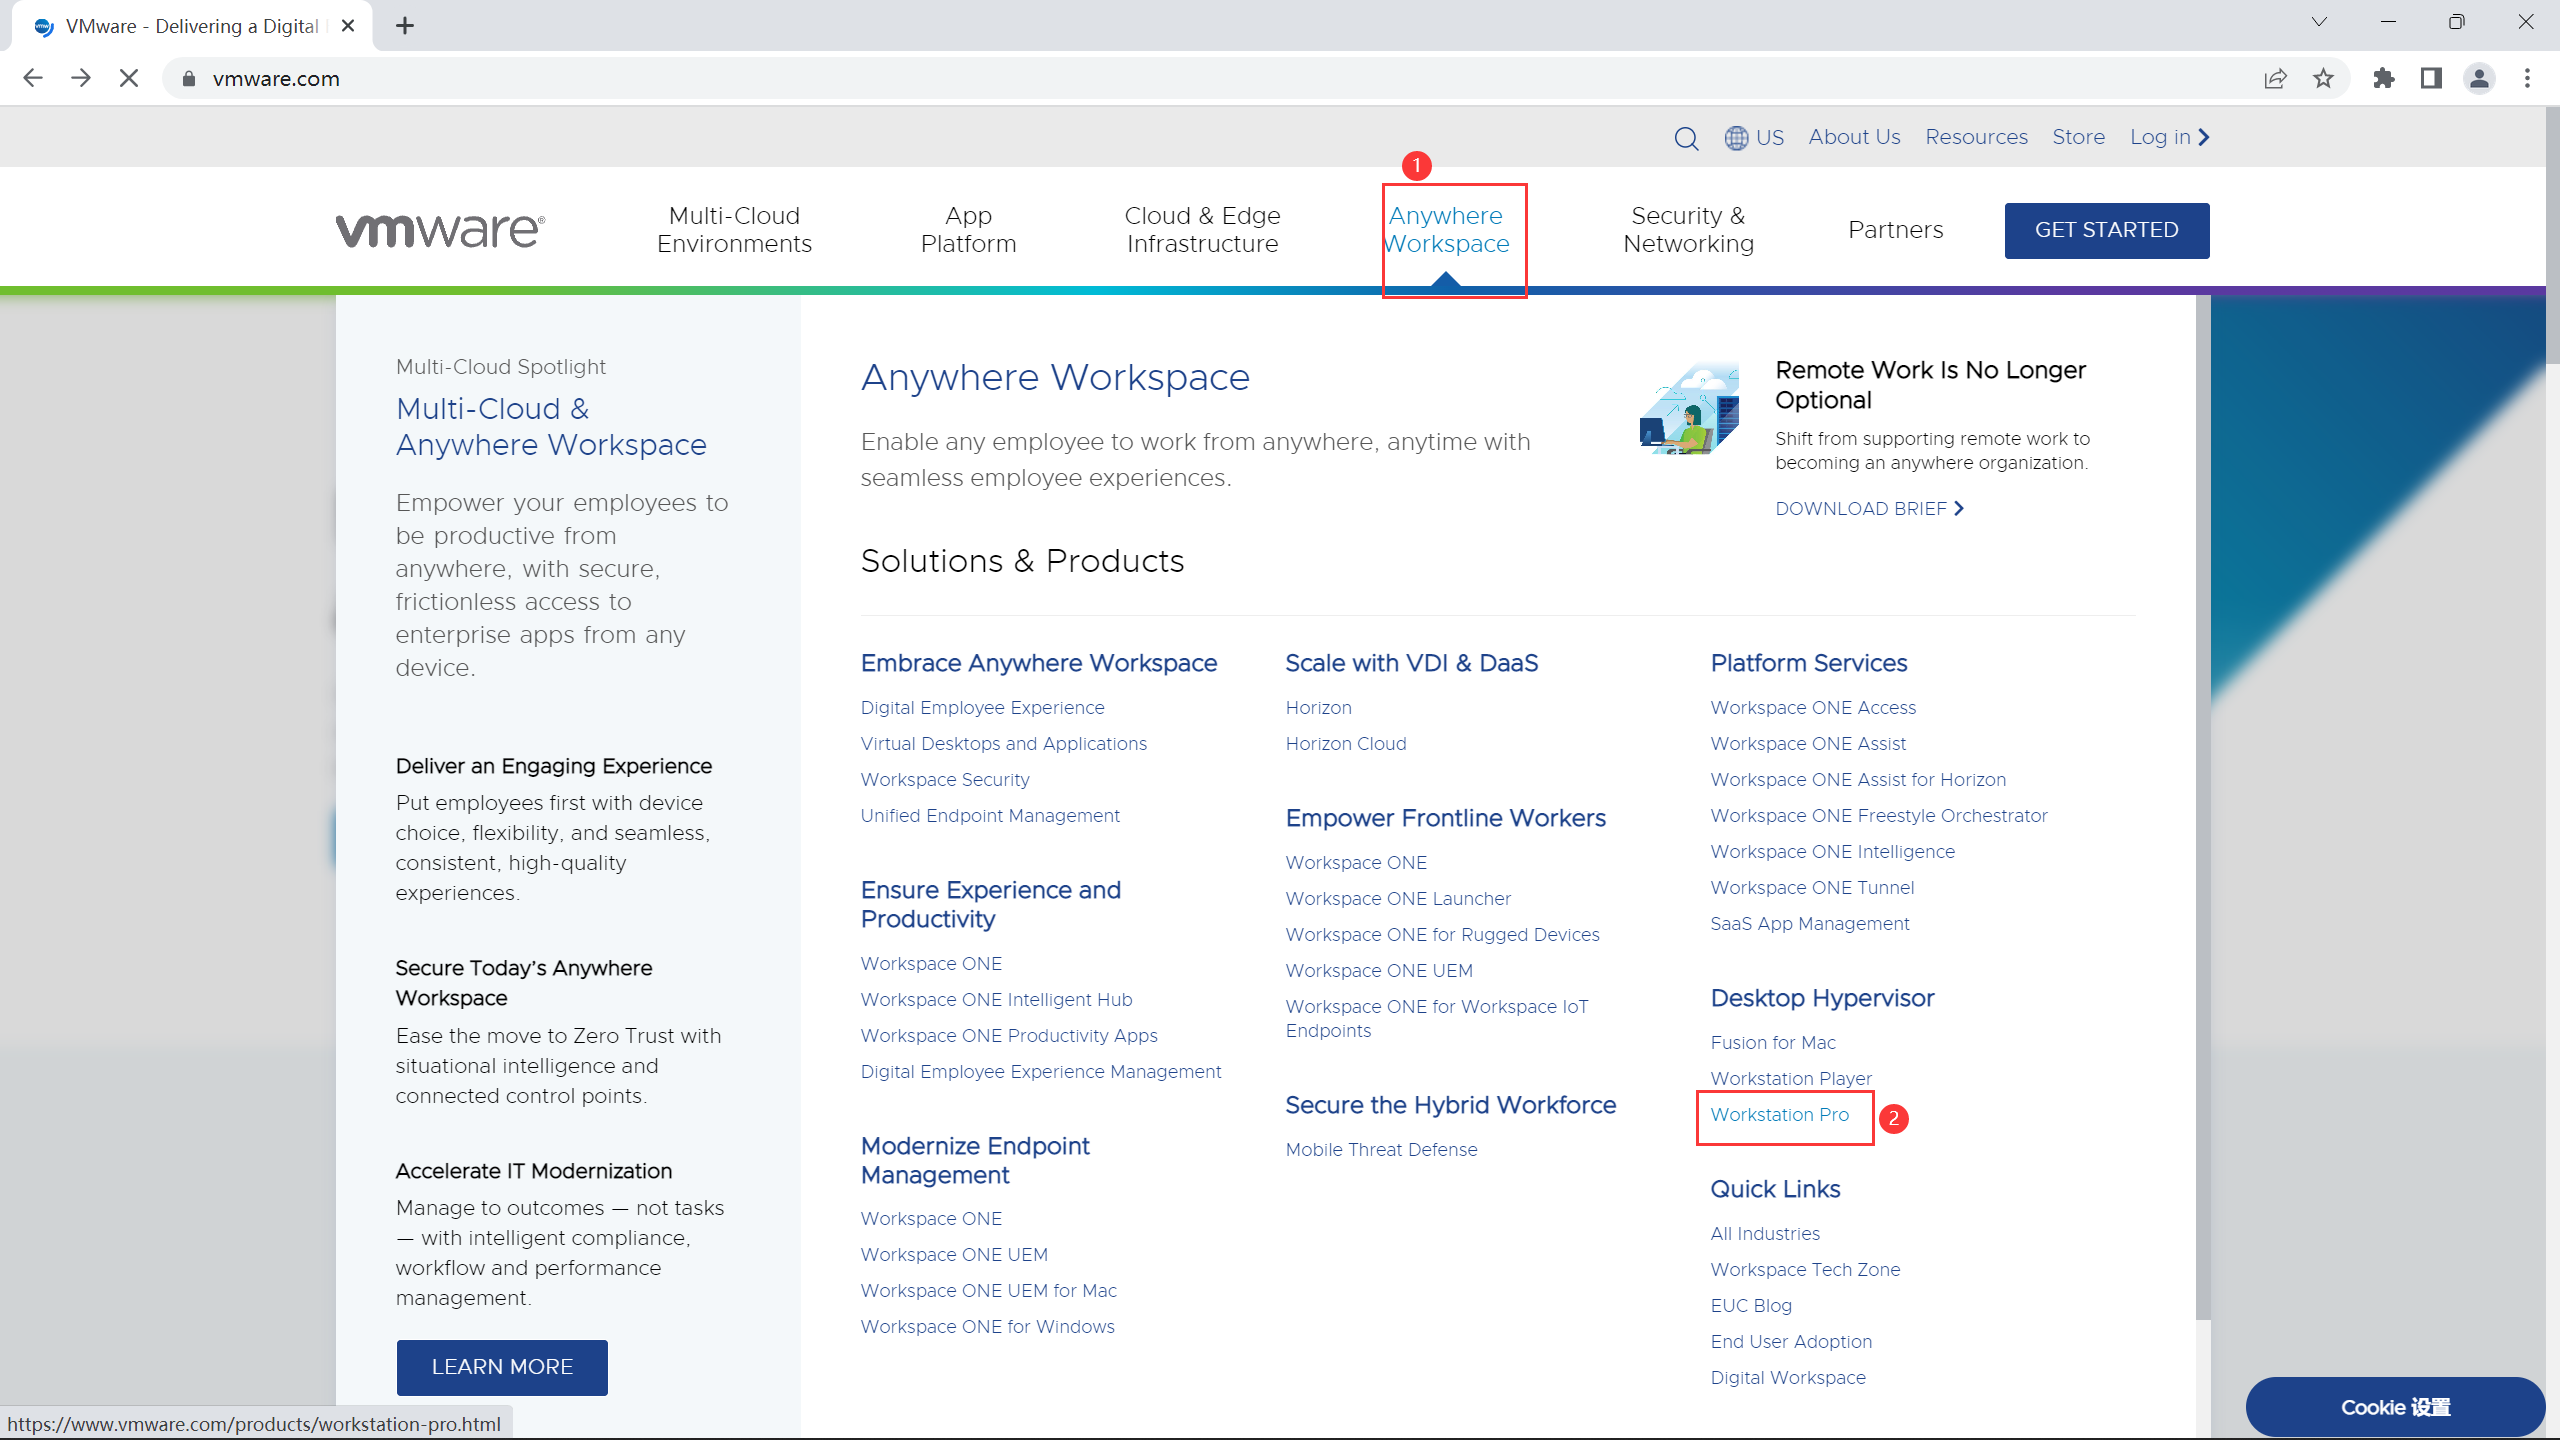Open the Horizon Cloud link
The image size is (2560, 1440).
(x=1346, y=744)
